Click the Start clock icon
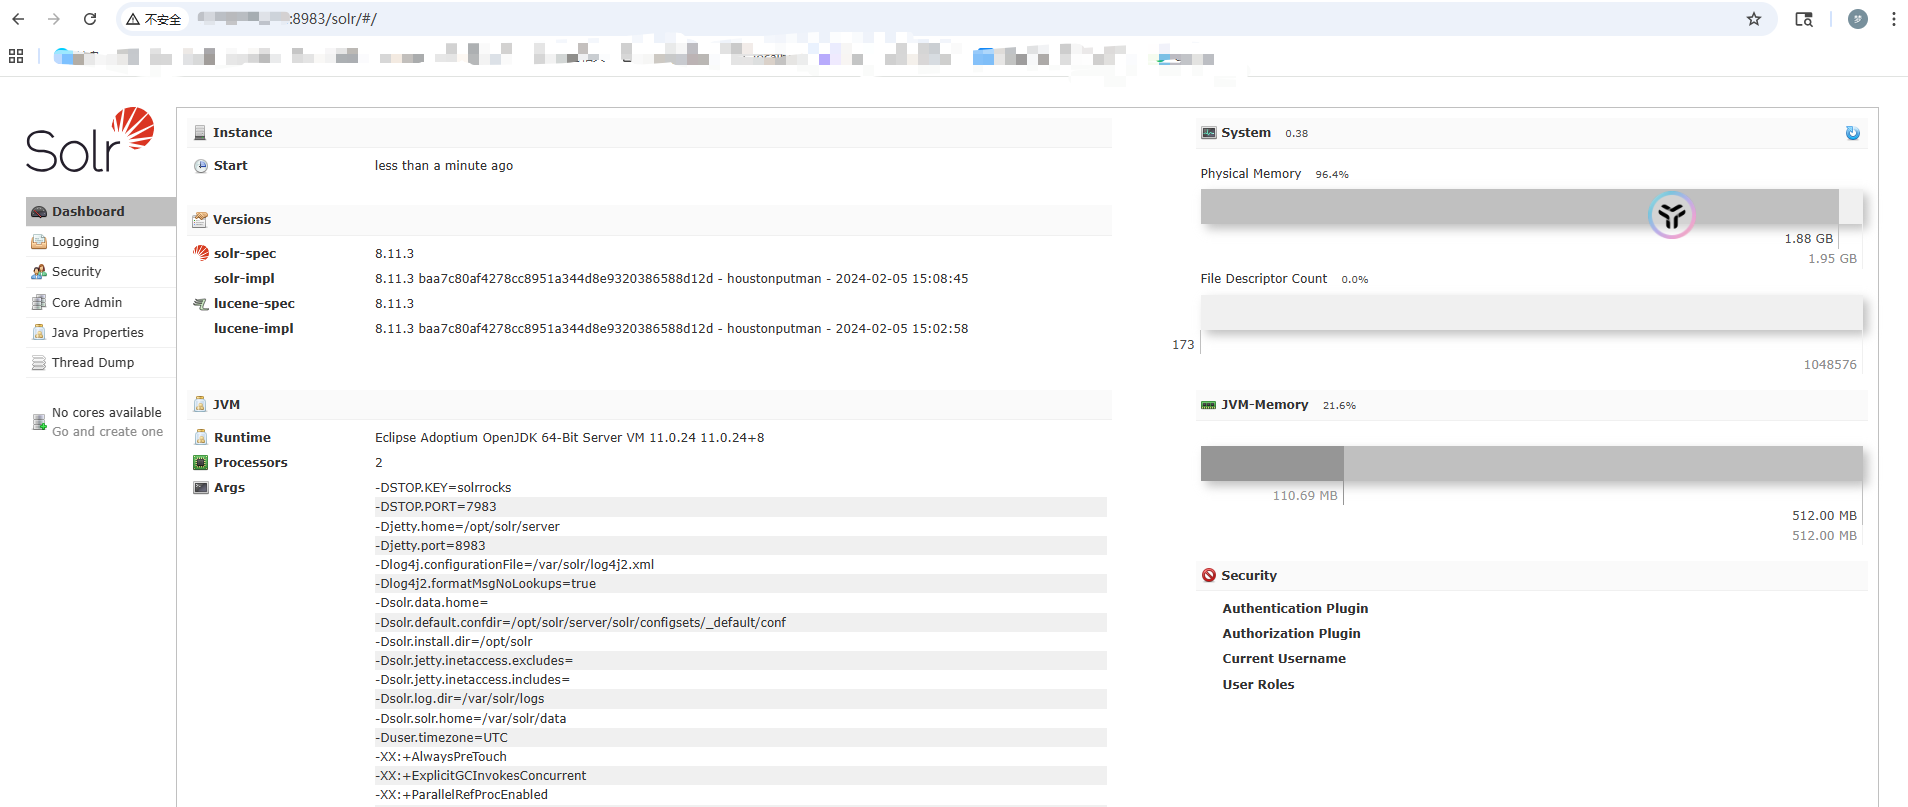 coord(201,166)
